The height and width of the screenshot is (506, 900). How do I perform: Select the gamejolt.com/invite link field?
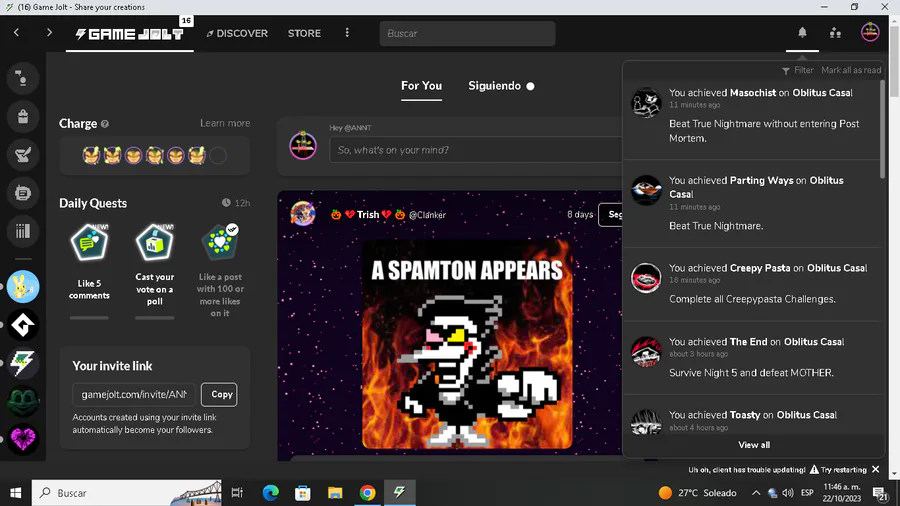tap(134, 394)
